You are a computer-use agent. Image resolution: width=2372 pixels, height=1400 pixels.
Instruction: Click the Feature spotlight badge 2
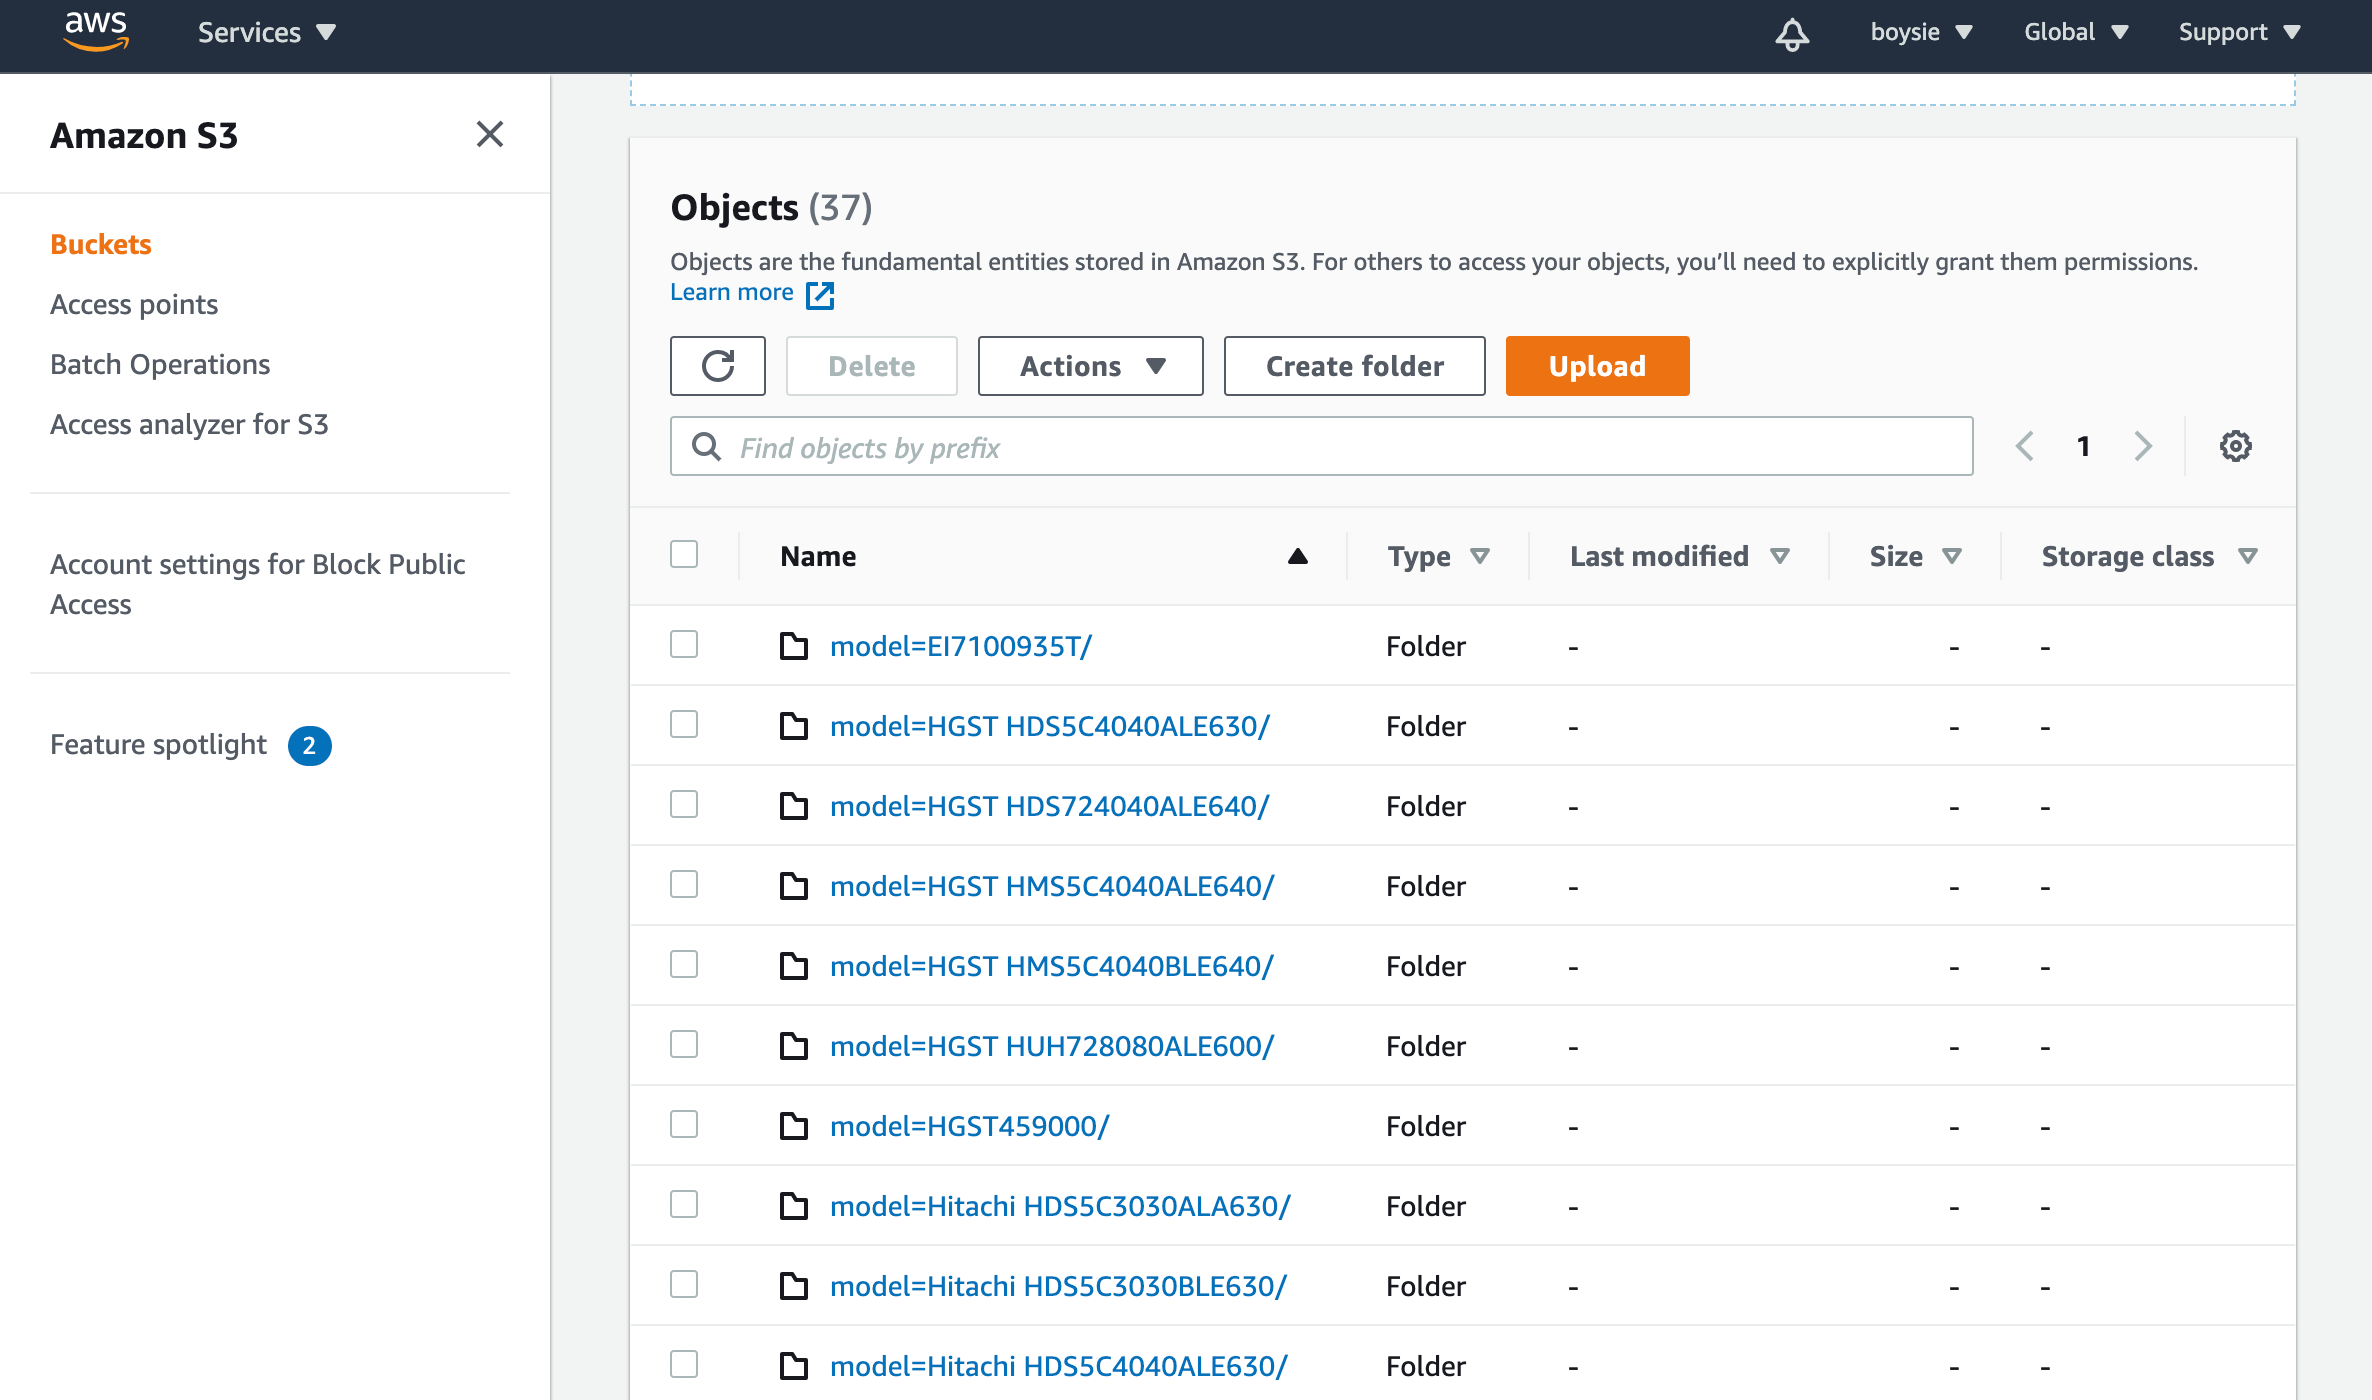coord(310,746)
